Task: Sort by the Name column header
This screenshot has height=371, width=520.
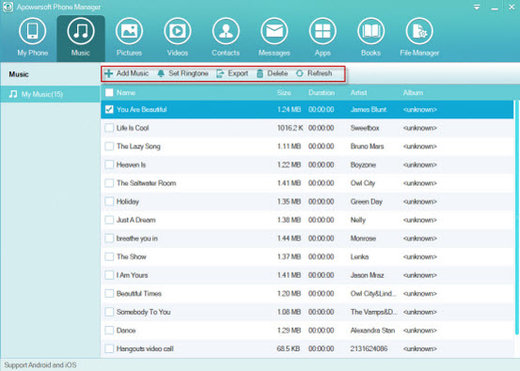Action: coord(126,93)
